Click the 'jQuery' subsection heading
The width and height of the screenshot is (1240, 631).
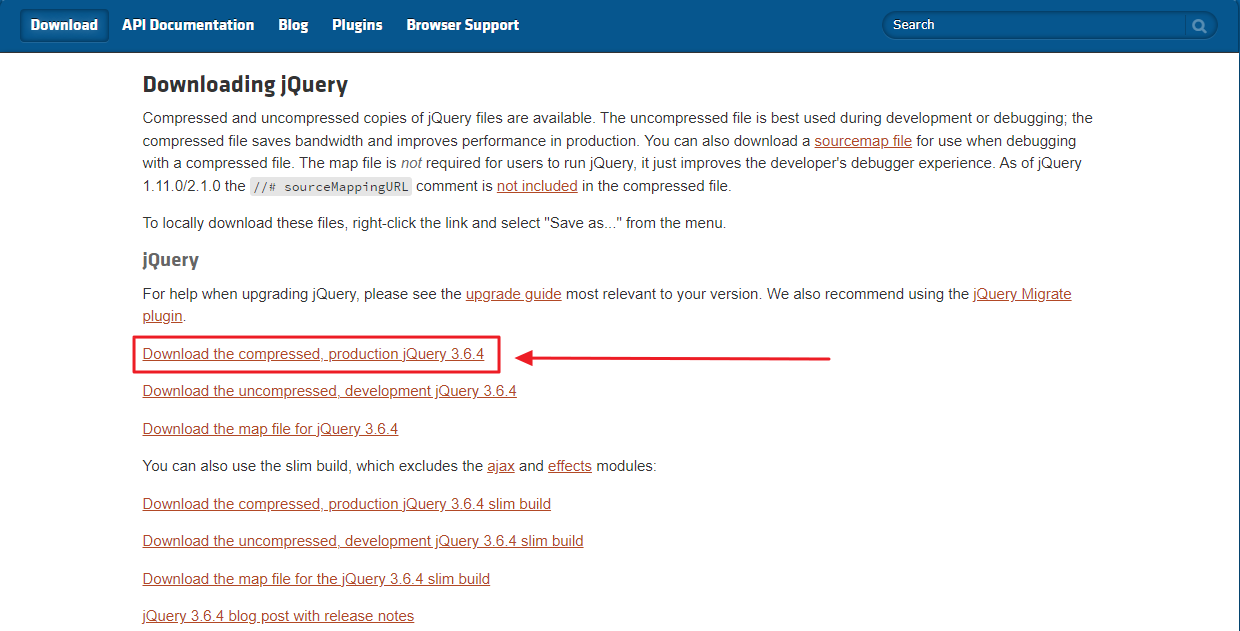pos(171,260)
